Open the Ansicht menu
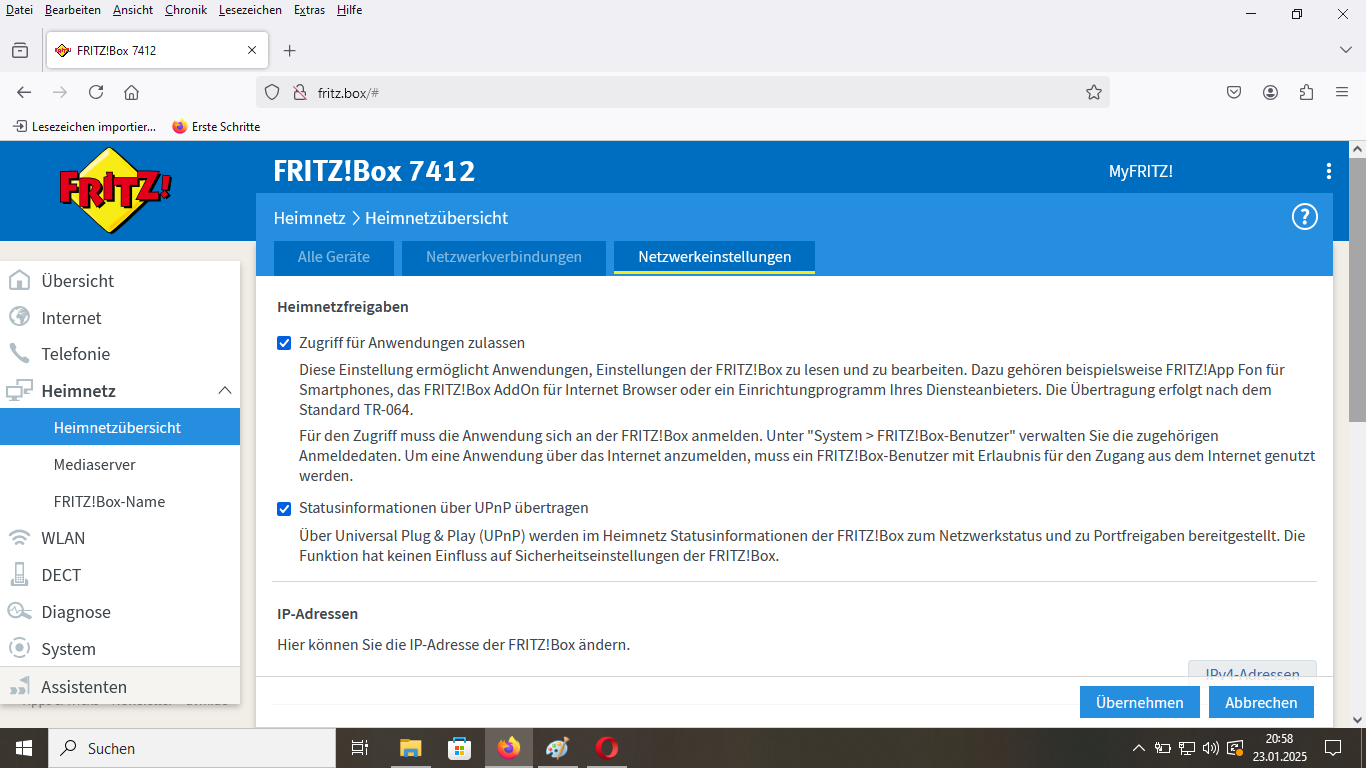This screenshot has height=768, width=1366. pos(133,10)
